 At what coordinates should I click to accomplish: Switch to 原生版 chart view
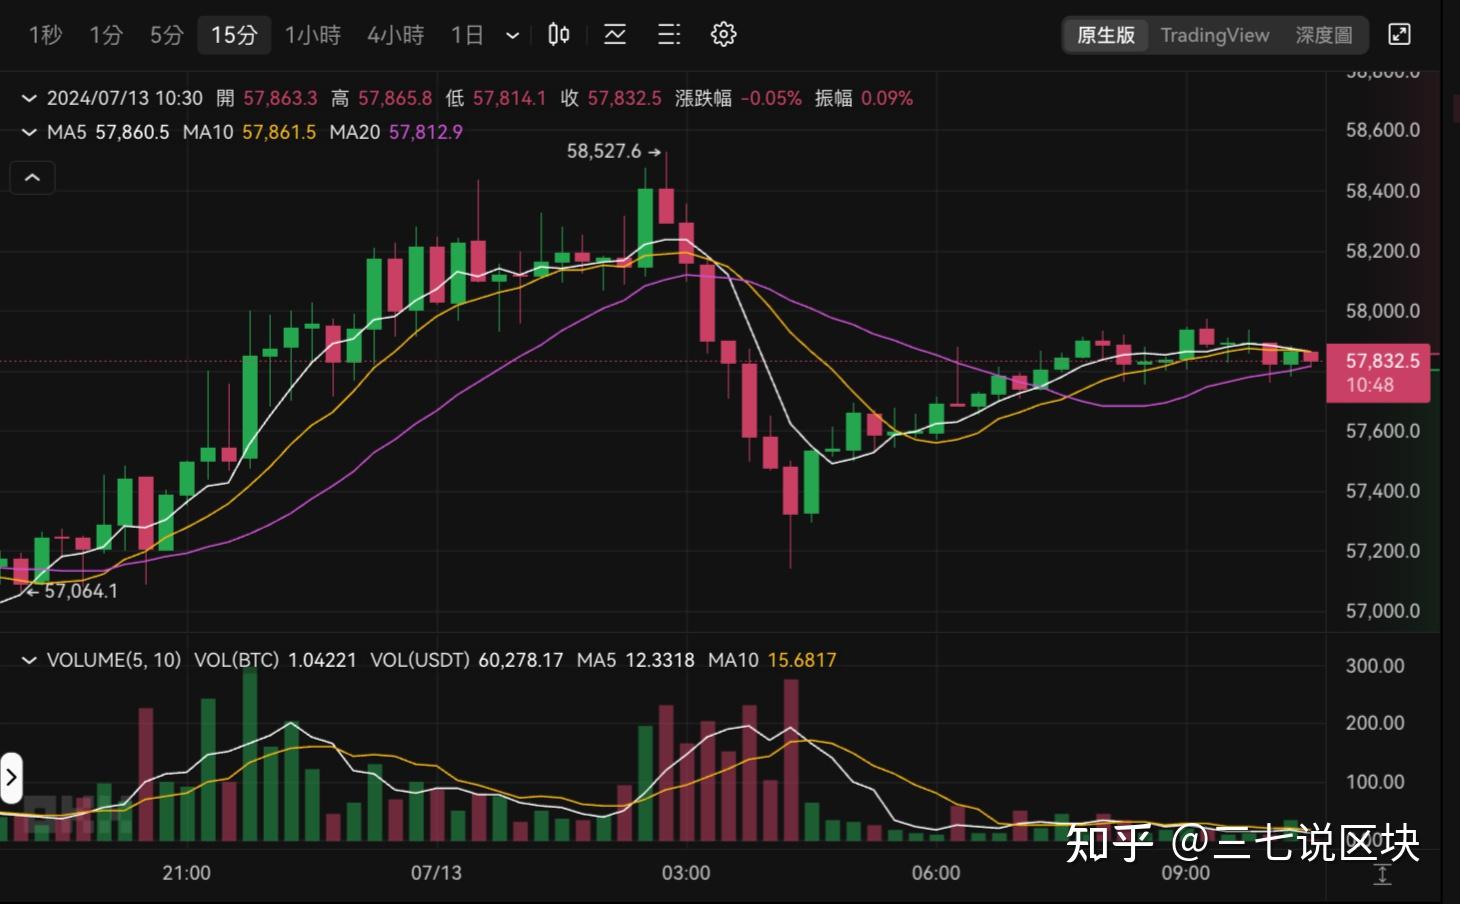(1106, 35)
